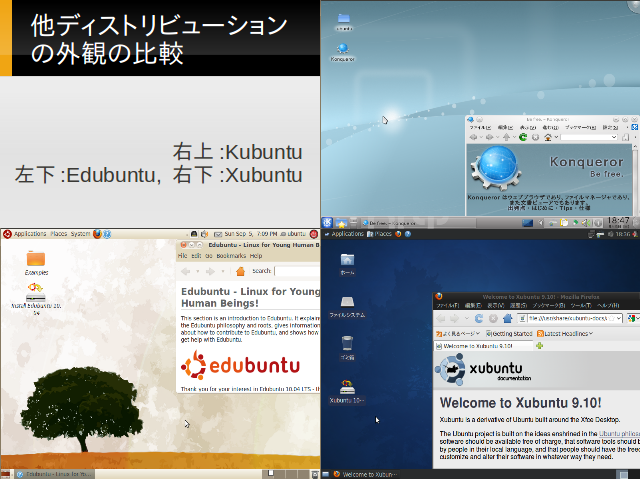The image size is (640, 480).
Task: Expand the back dropdown in Edubuntu help browser
Action: (198, 271)
